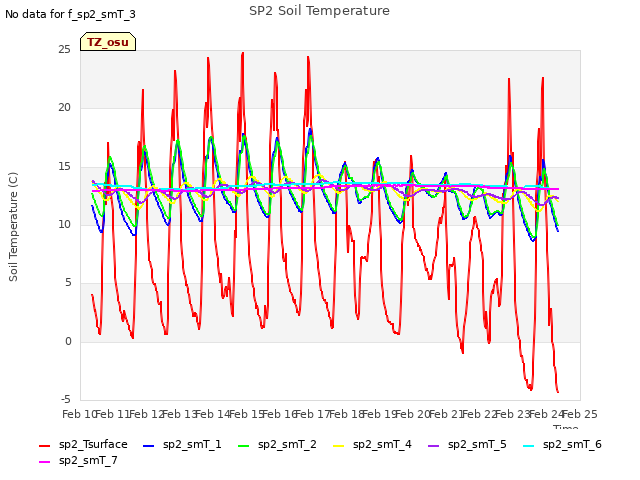Click the 25 y-axis tick label
This screenshot has height=480, width=640.
[64, 50]
